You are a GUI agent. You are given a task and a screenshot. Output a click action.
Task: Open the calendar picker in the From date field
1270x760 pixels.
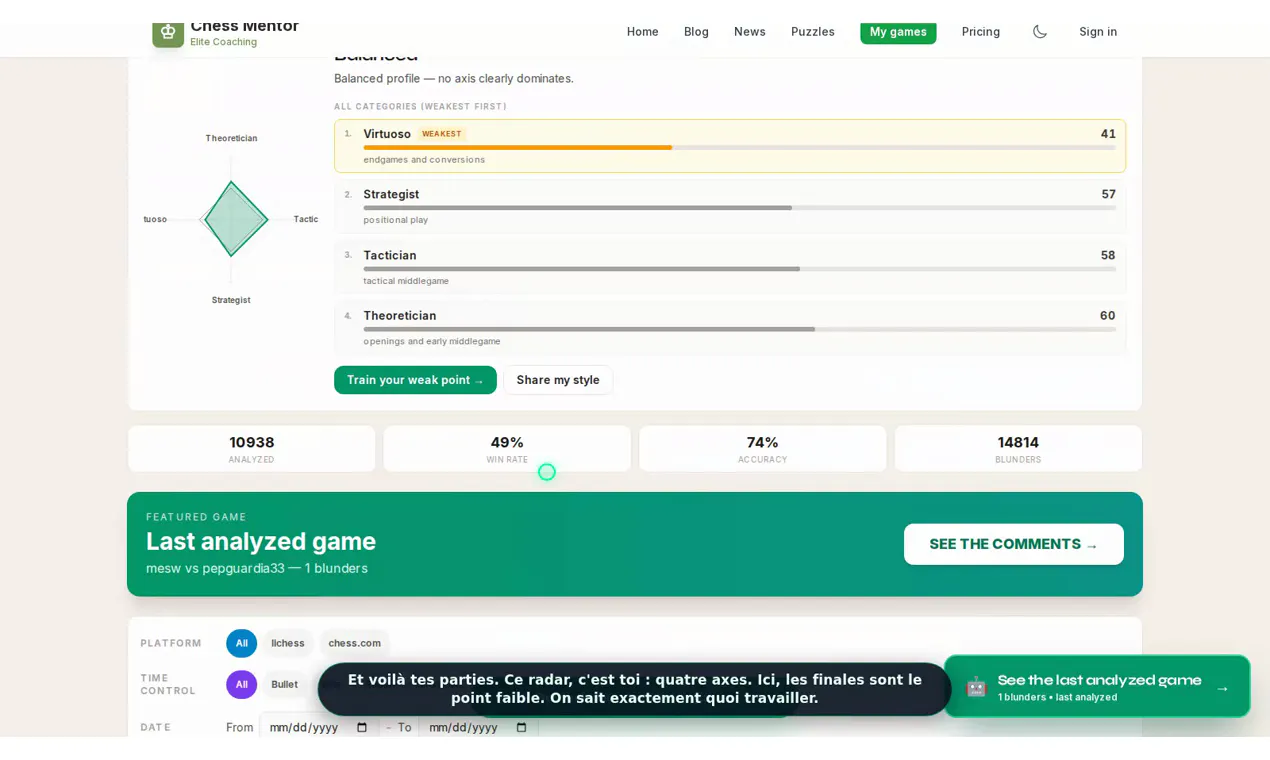pos(362,727)
